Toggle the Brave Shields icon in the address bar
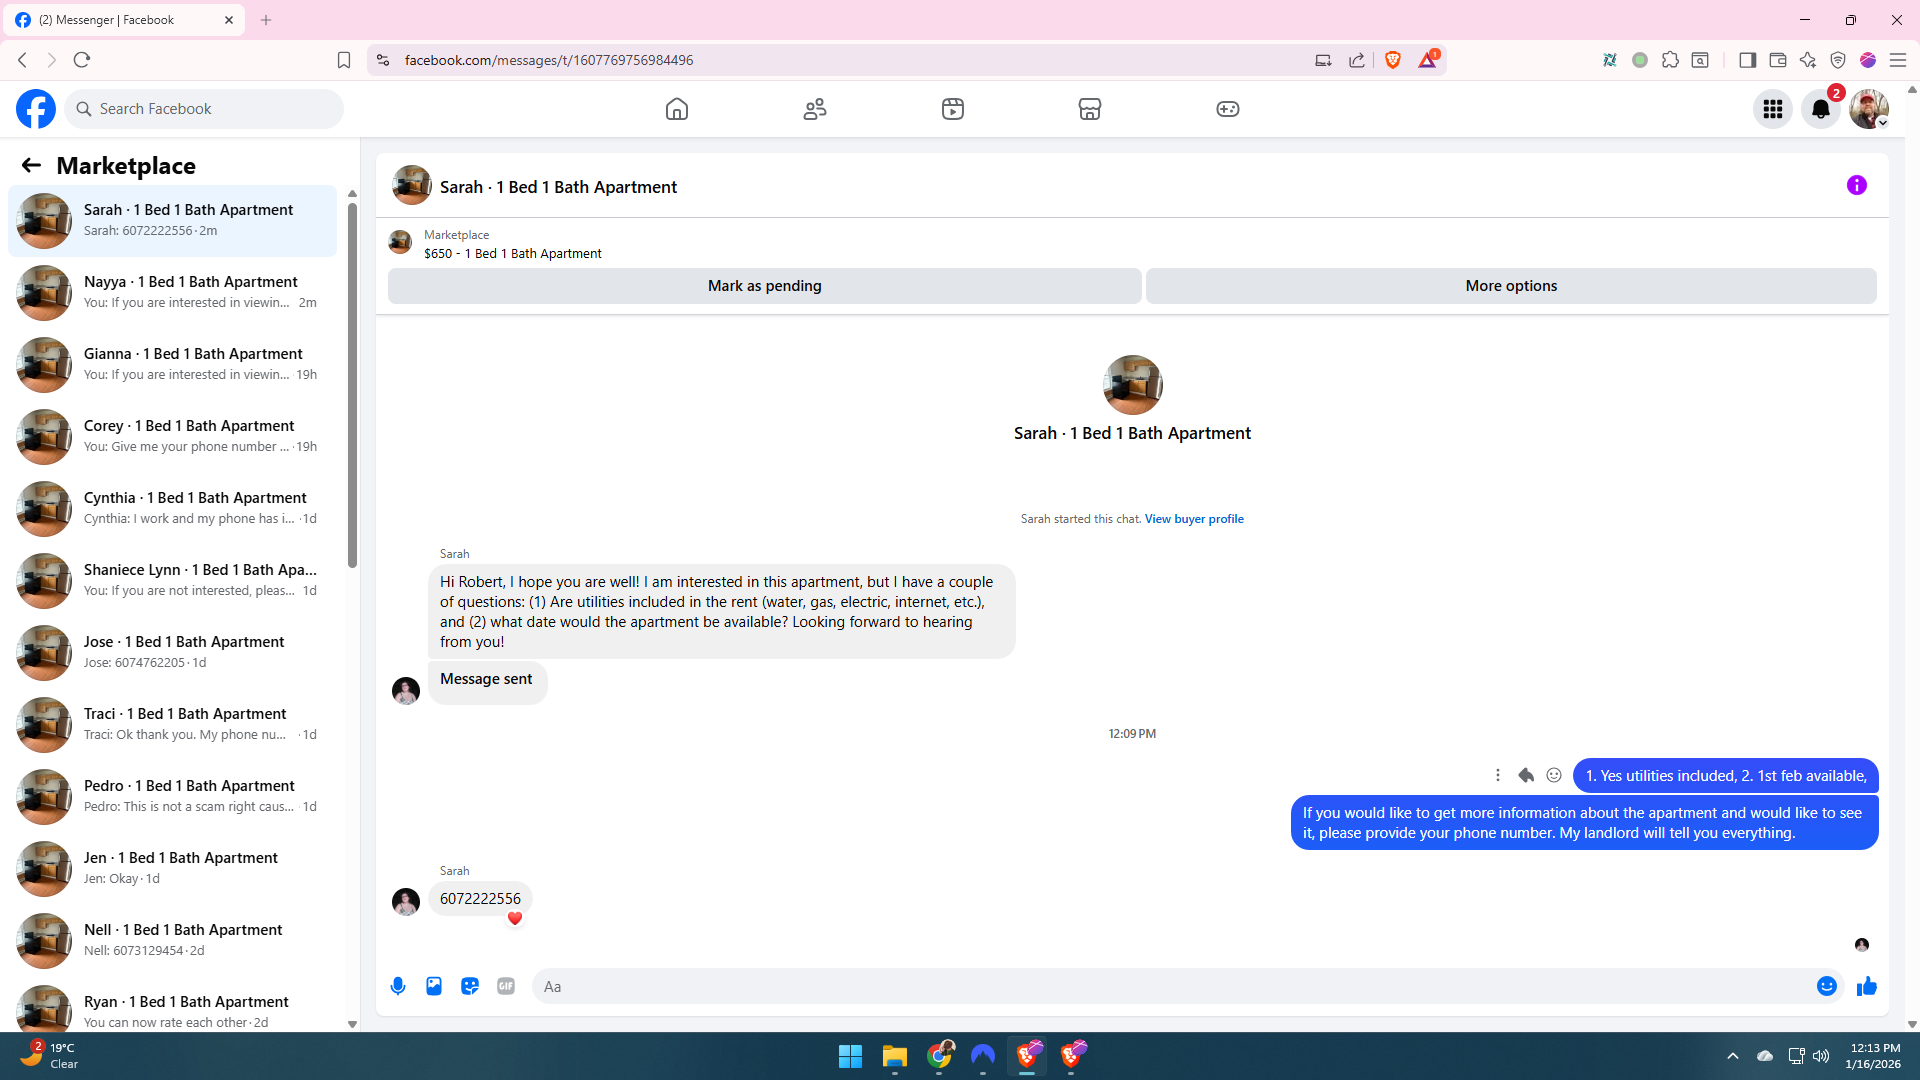 [1393, 60]
